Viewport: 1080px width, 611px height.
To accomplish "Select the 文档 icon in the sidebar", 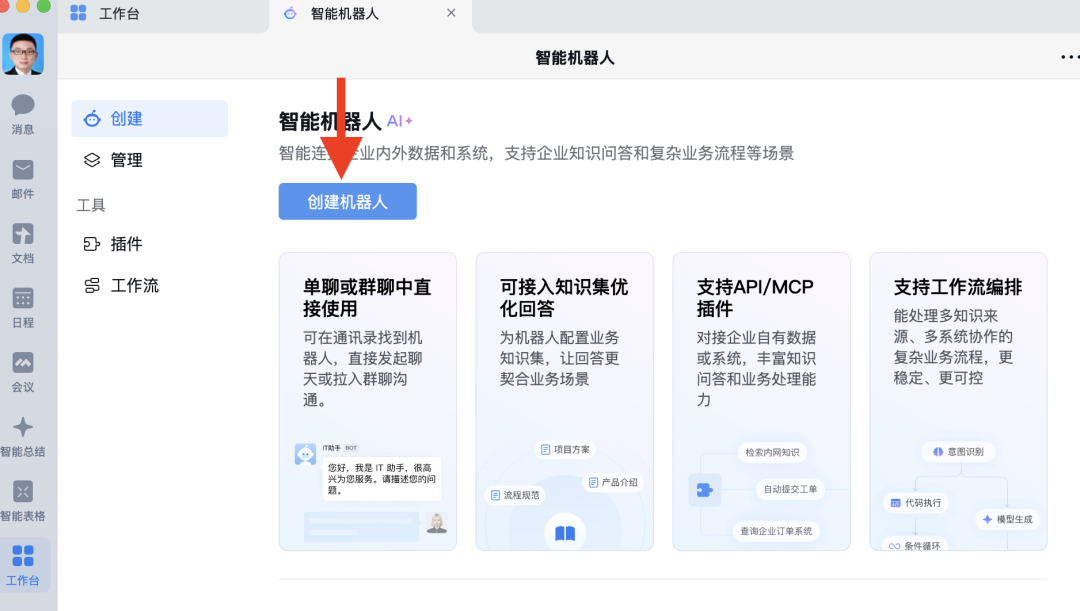I will (x=23, y=240).
